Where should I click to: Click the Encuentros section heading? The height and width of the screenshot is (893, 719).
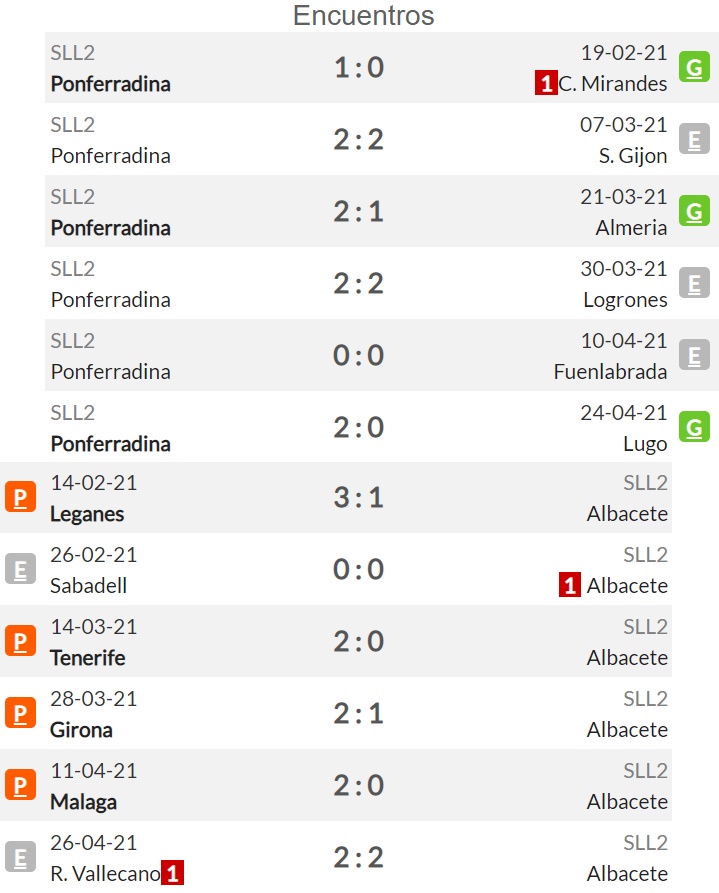363,15
